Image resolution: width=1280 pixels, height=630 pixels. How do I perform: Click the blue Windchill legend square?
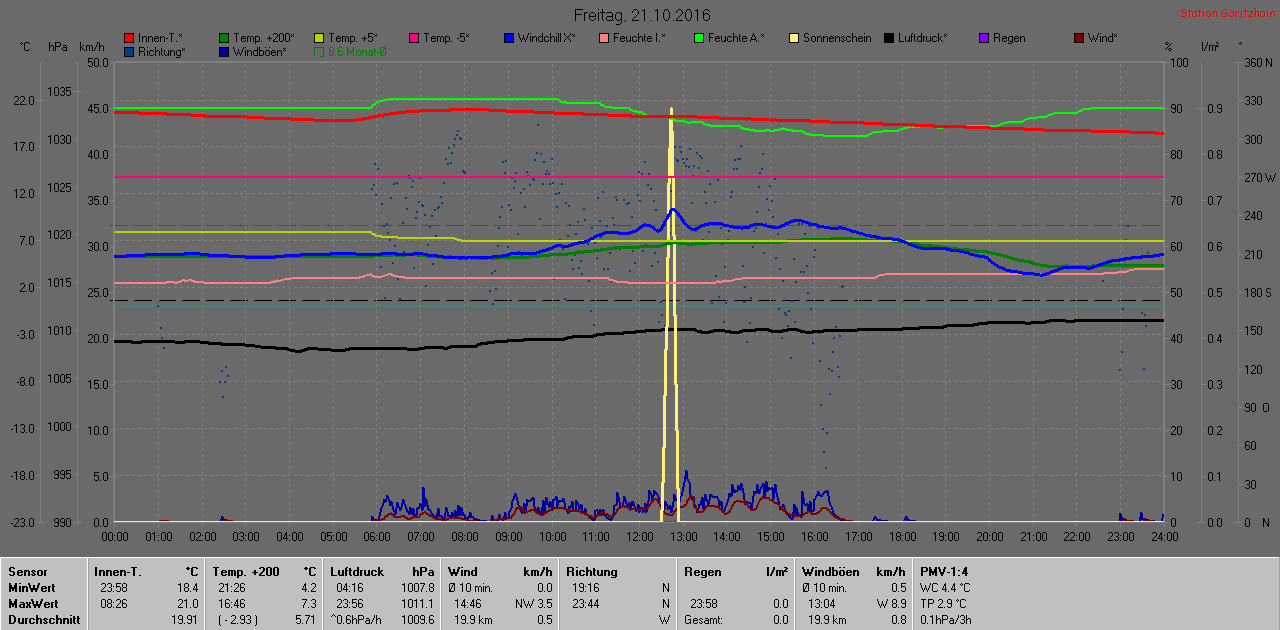(509, 38)
